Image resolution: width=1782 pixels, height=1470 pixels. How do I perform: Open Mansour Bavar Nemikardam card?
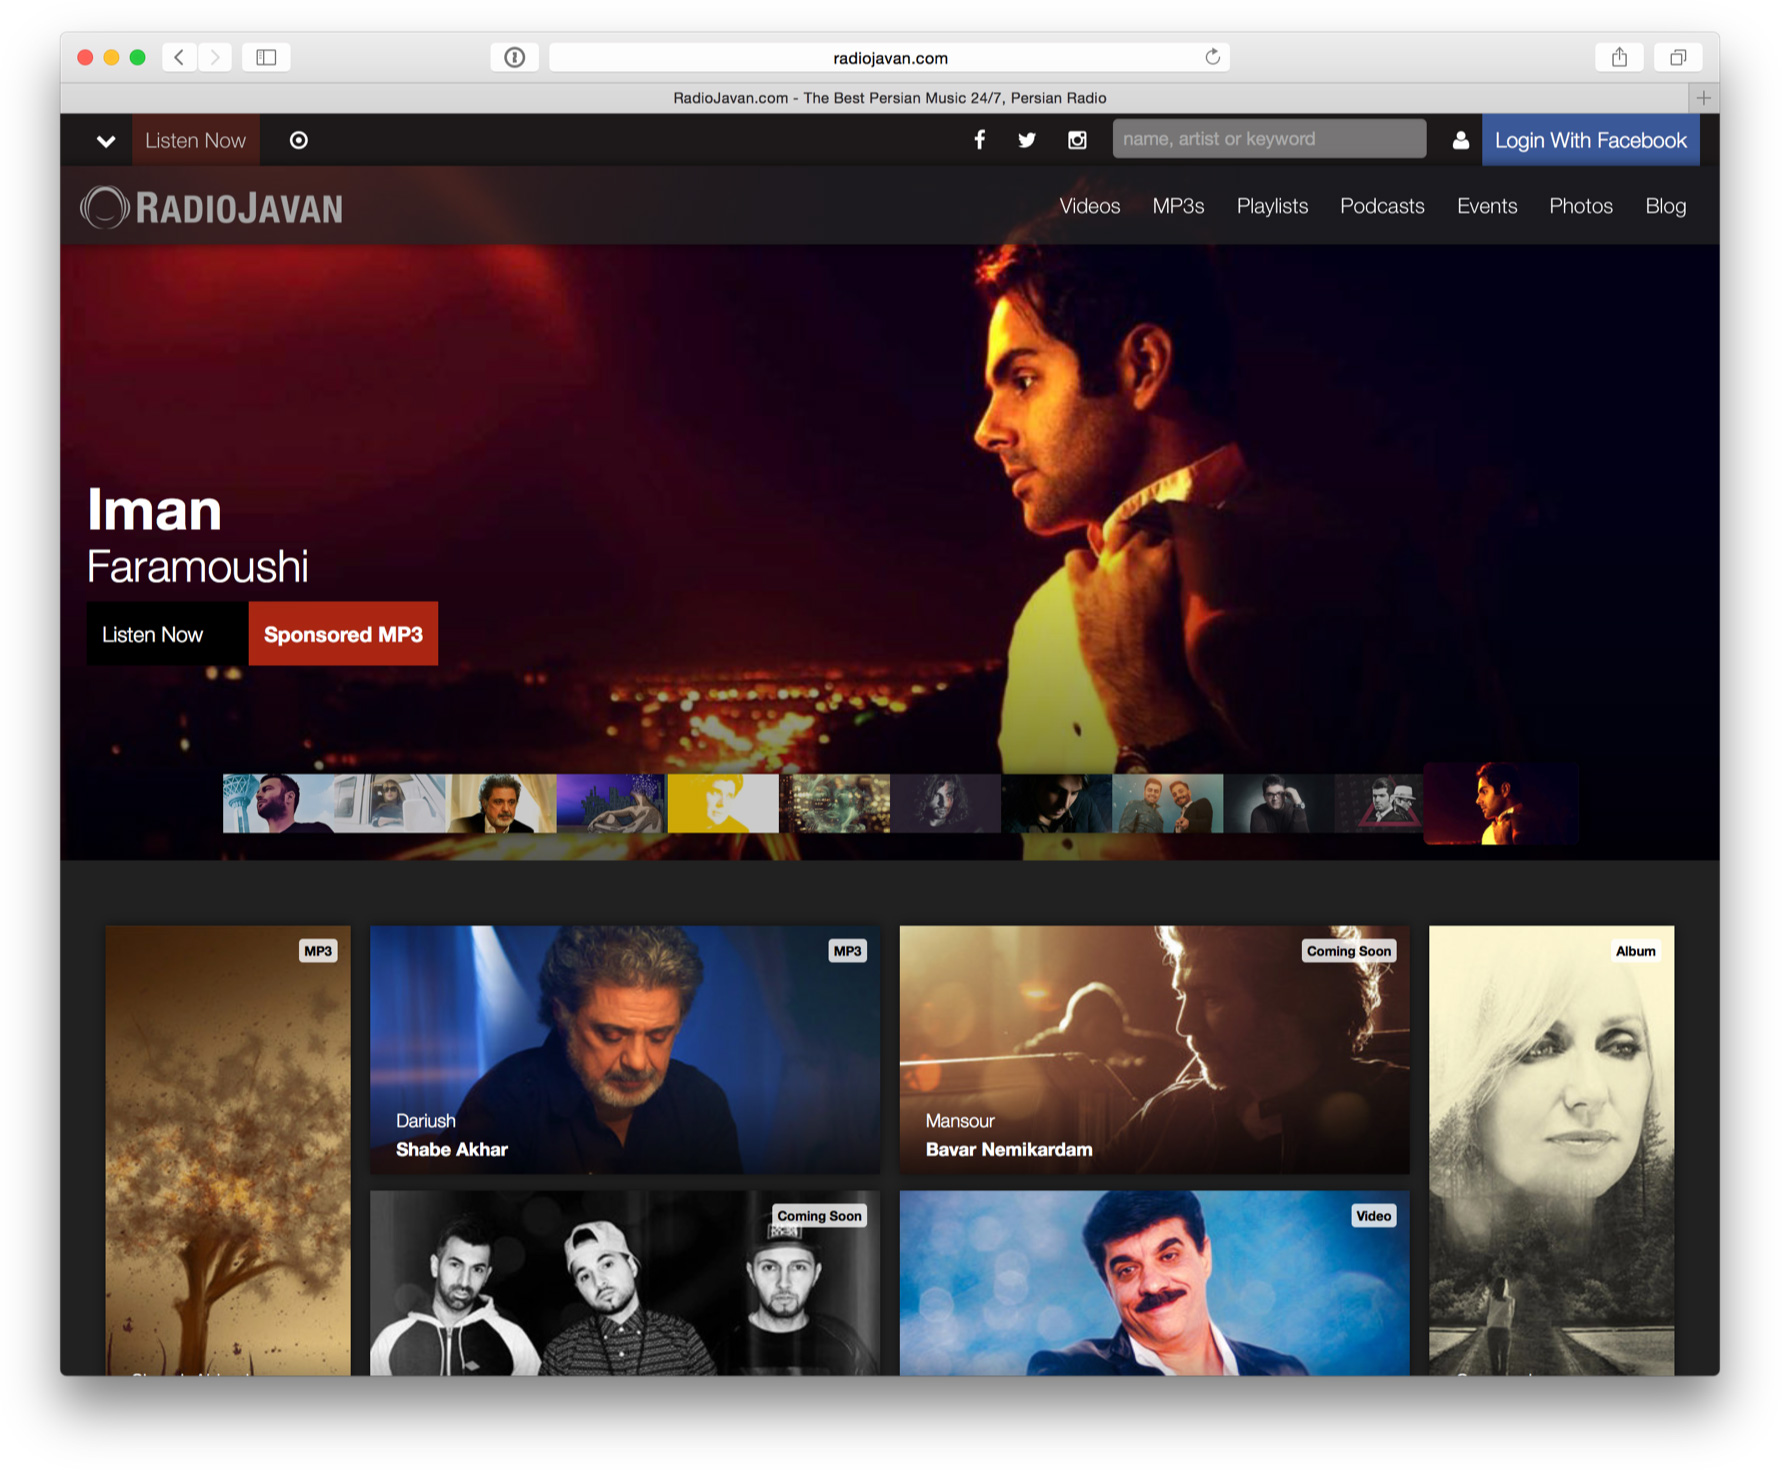tap(1154, 1049)
